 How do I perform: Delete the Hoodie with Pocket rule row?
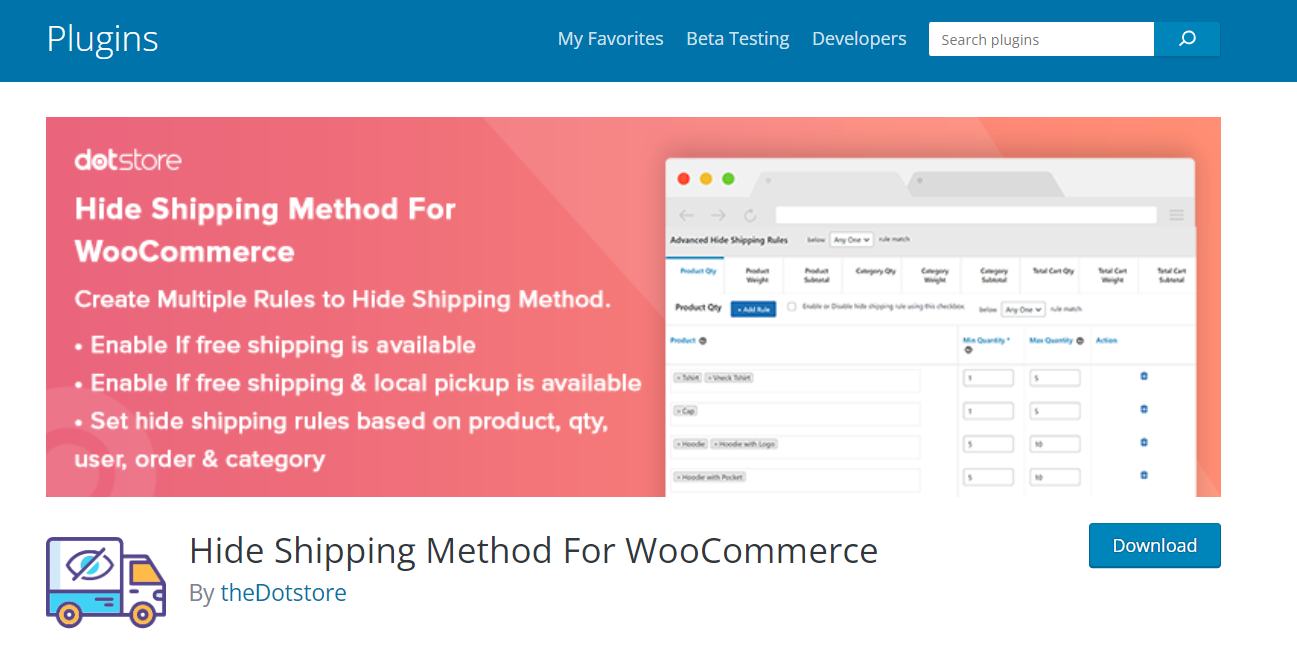click(x=1144, y=475)
